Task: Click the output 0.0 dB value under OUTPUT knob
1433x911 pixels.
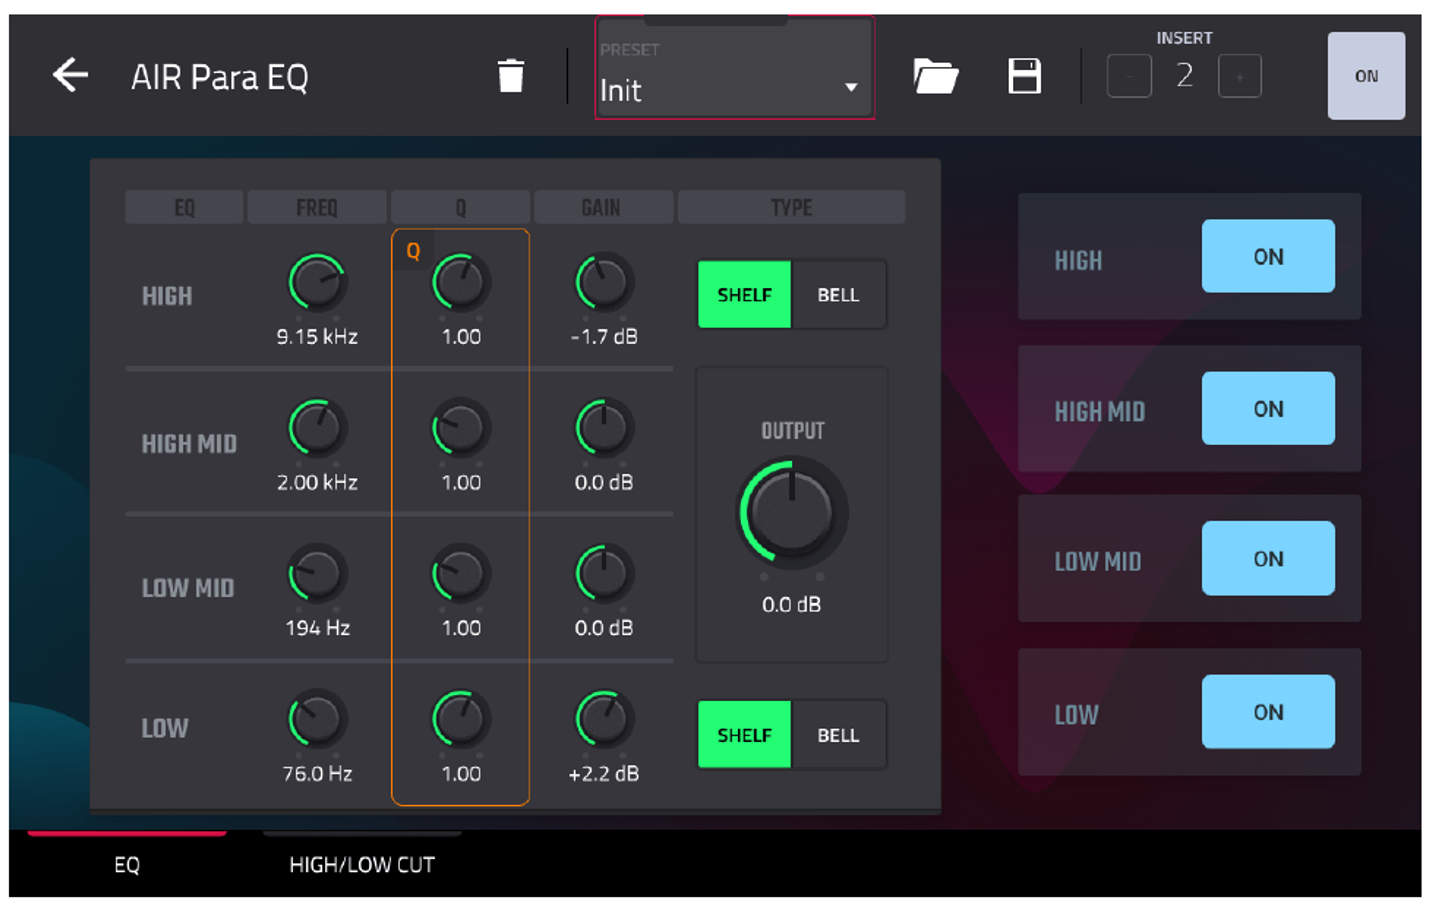Action: pos(791,605)
